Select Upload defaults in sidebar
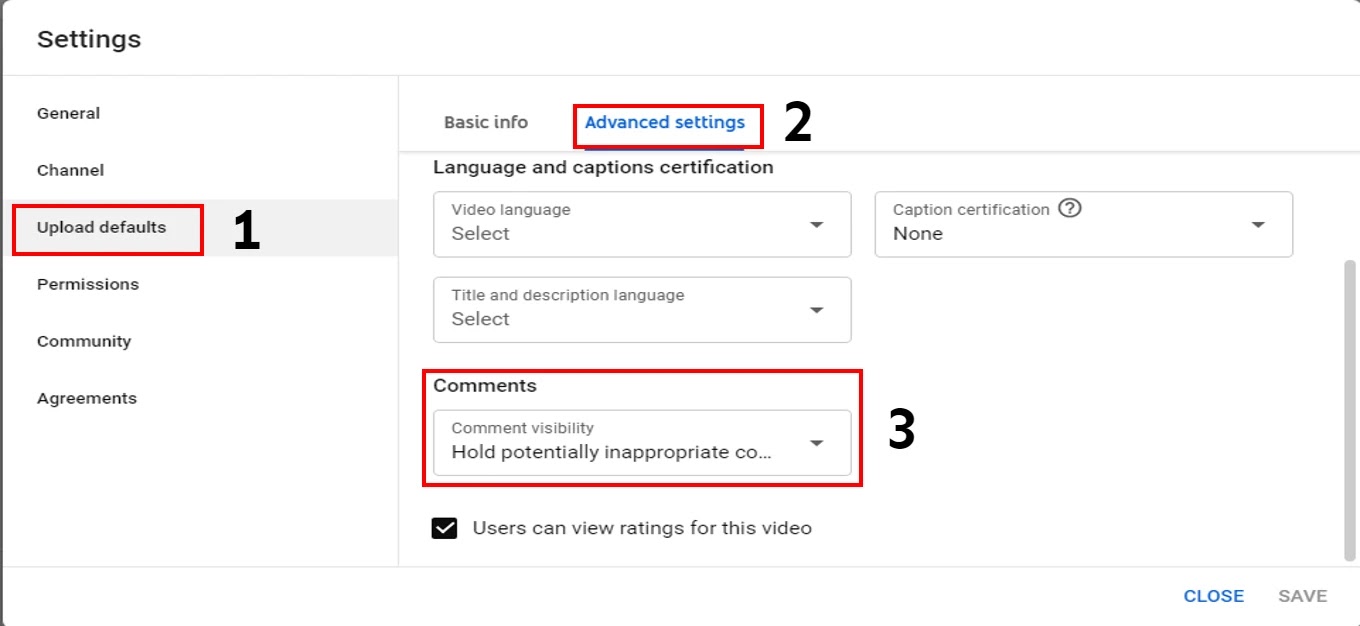This screenshot has height=626, width=1360. pyautogui.click(x=102, y=227)
